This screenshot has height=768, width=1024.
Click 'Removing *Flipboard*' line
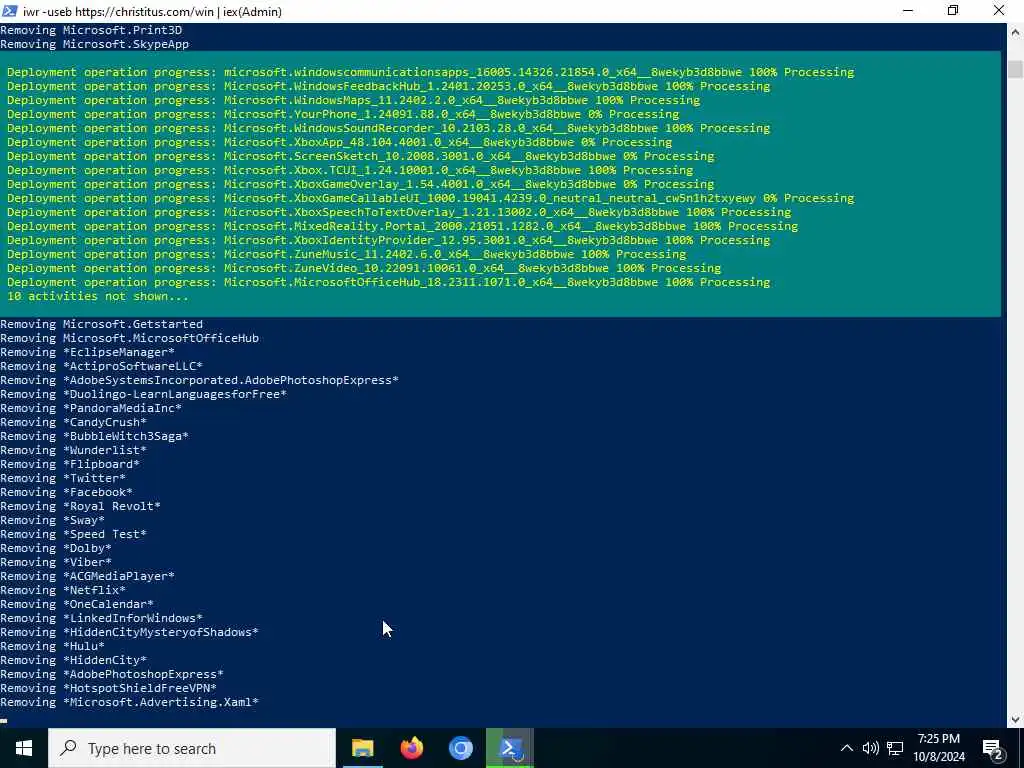pos(70,464)
